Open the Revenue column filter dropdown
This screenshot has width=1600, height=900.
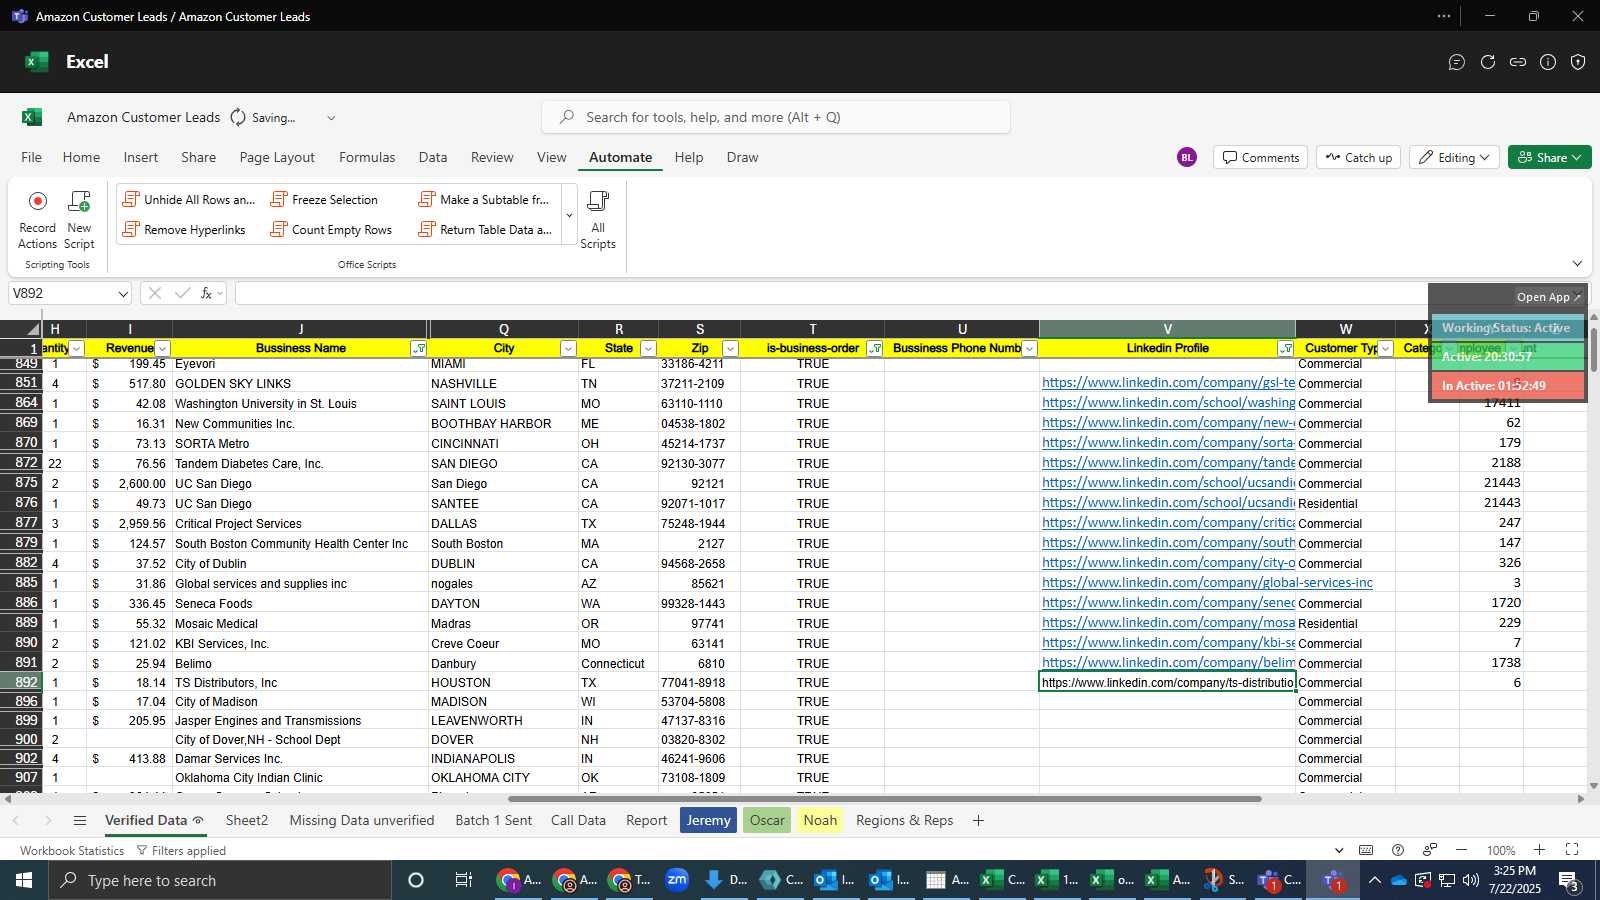point(162,349)
